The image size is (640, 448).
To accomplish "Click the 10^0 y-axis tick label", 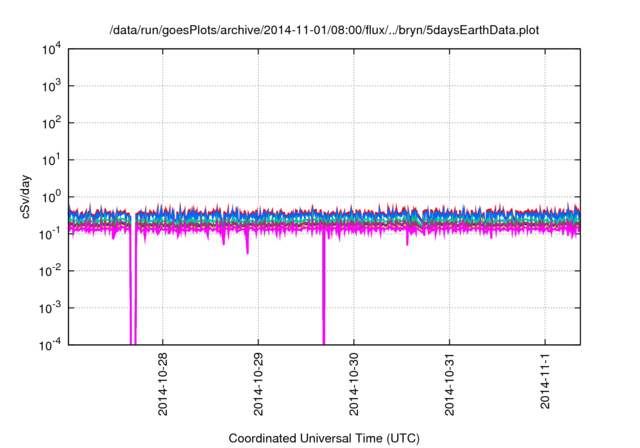I will click(52, 197).
